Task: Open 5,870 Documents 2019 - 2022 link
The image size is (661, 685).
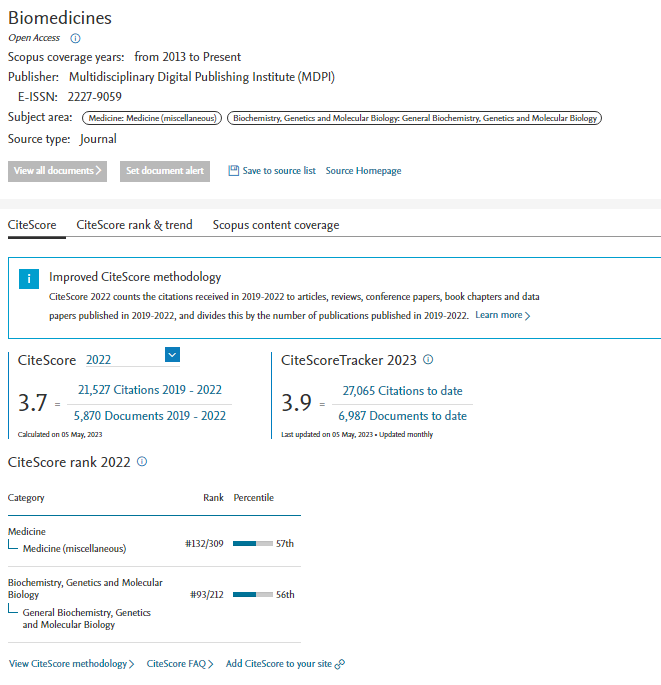Action: pos(149,415)
